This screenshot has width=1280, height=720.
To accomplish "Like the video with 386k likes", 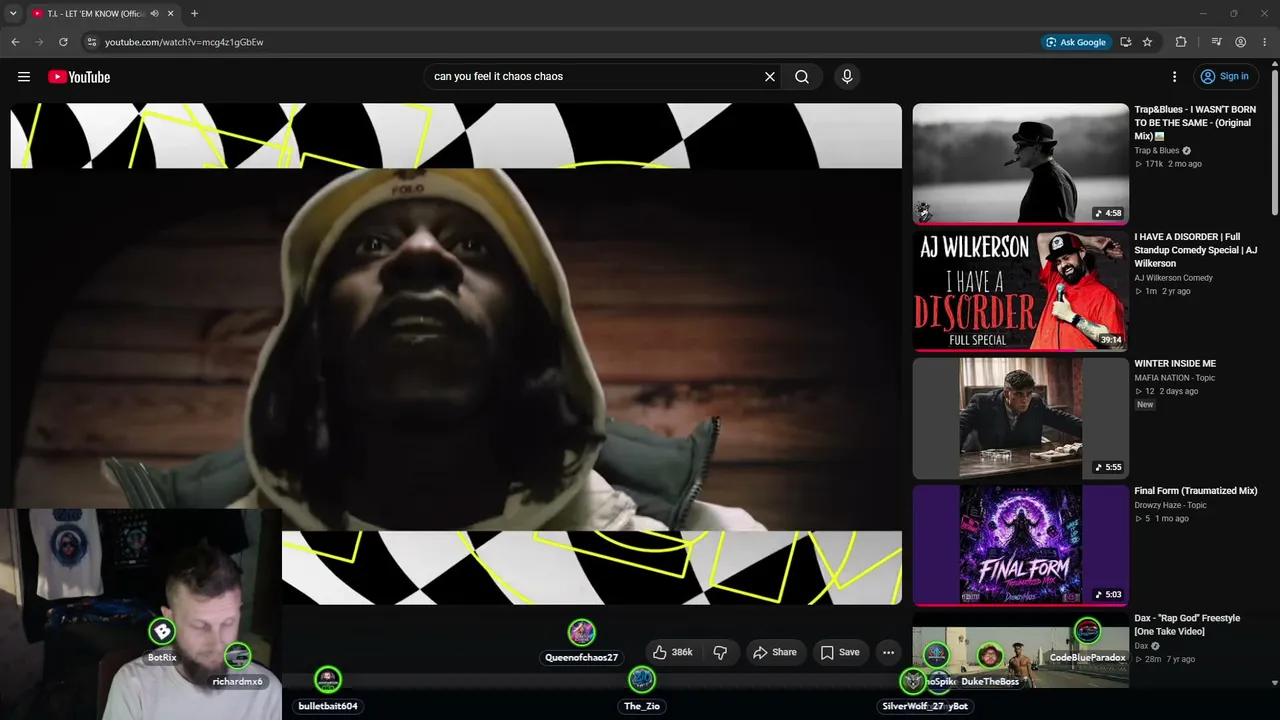I will coord(672,652).
